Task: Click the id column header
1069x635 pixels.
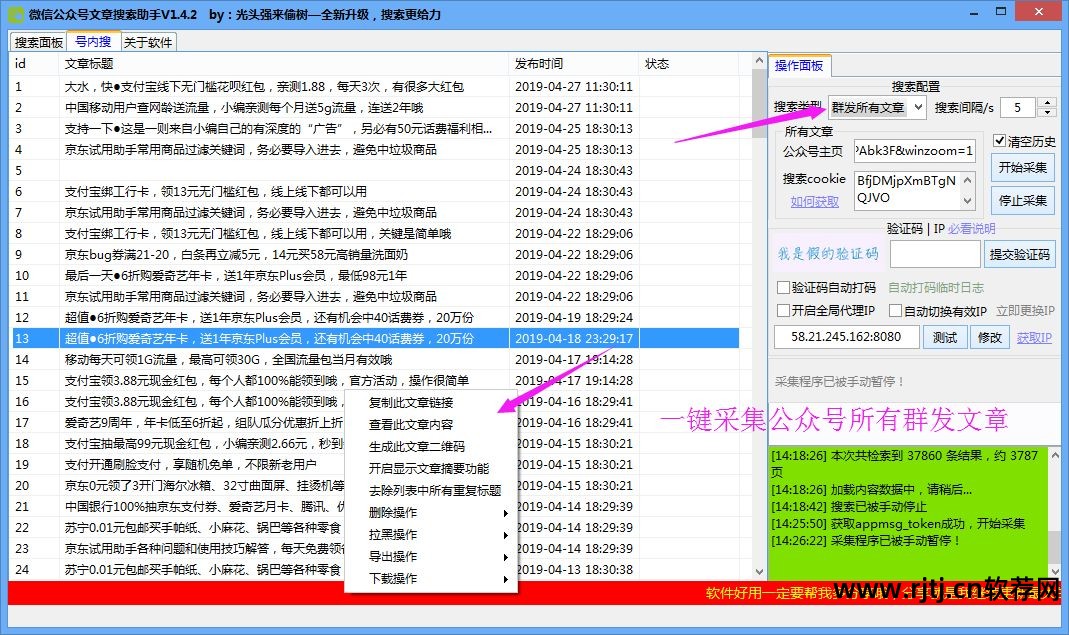Action: coord(34,64)
